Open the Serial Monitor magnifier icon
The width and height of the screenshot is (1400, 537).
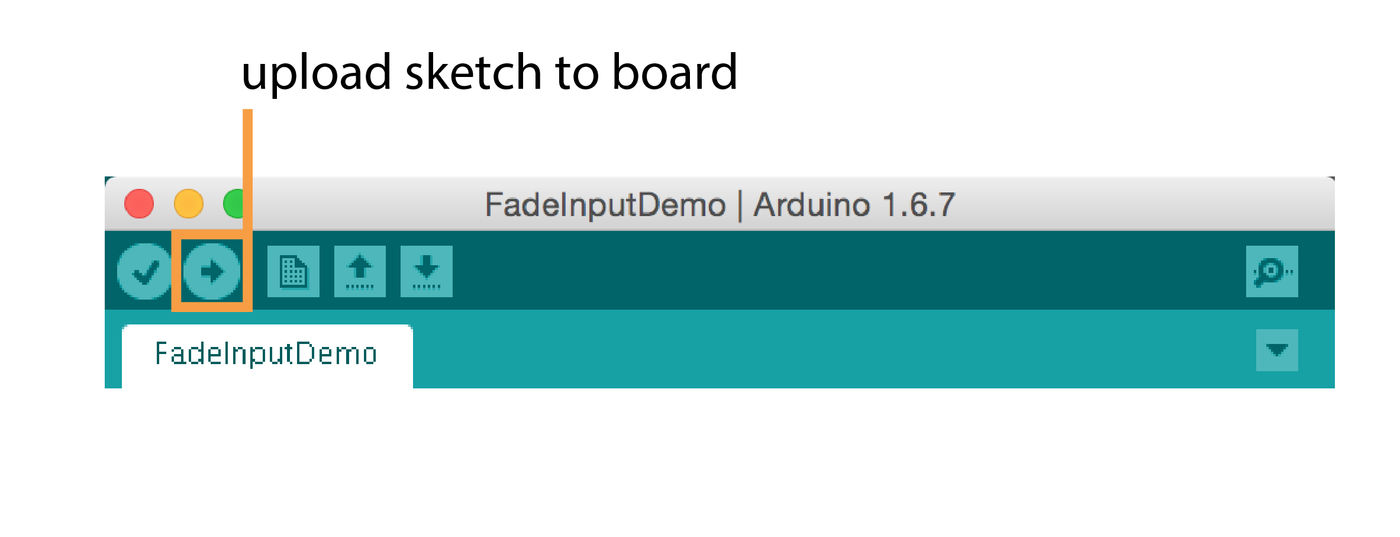1271,272
